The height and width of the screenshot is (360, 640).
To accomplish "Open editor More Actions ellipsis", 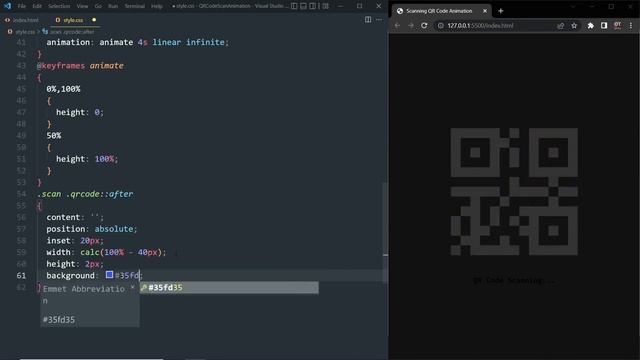I will (x=379, y=20).
